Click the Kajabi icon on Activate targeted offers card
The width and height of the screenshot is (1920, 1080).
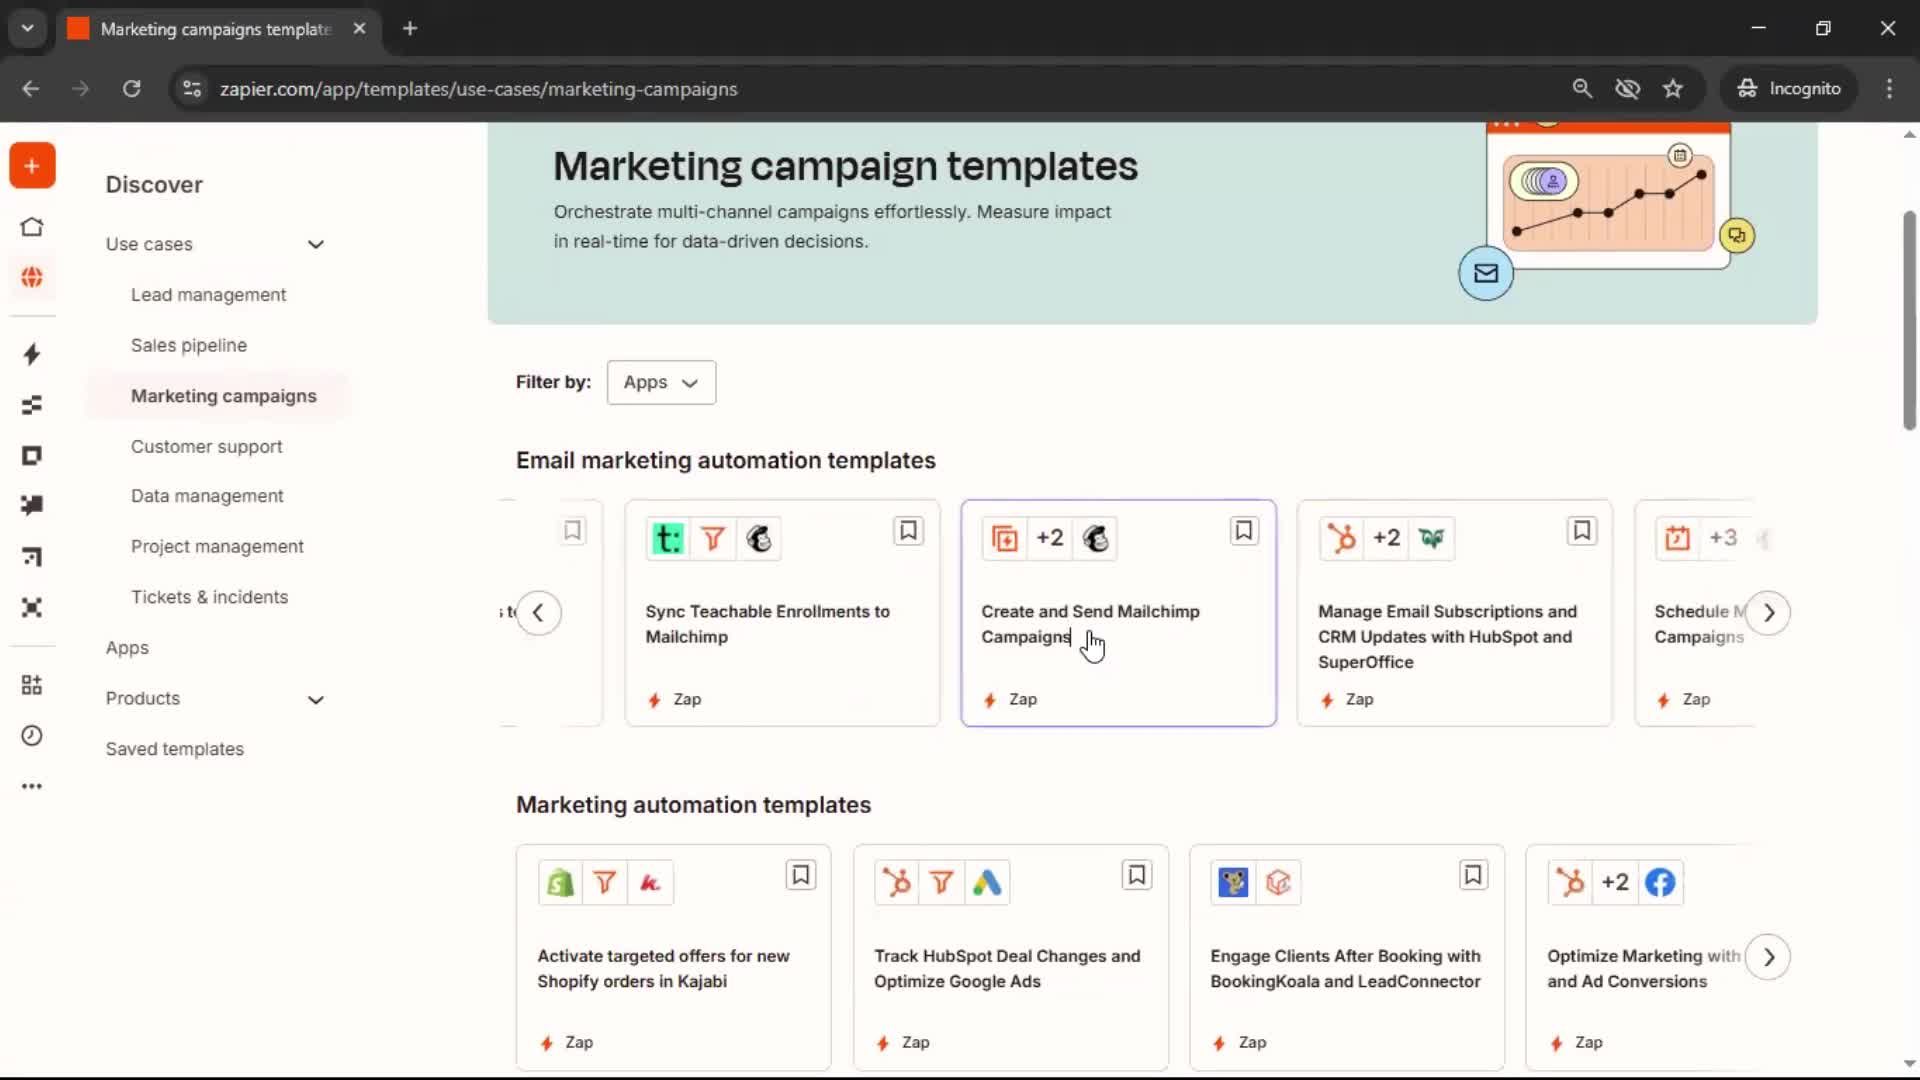650,883
